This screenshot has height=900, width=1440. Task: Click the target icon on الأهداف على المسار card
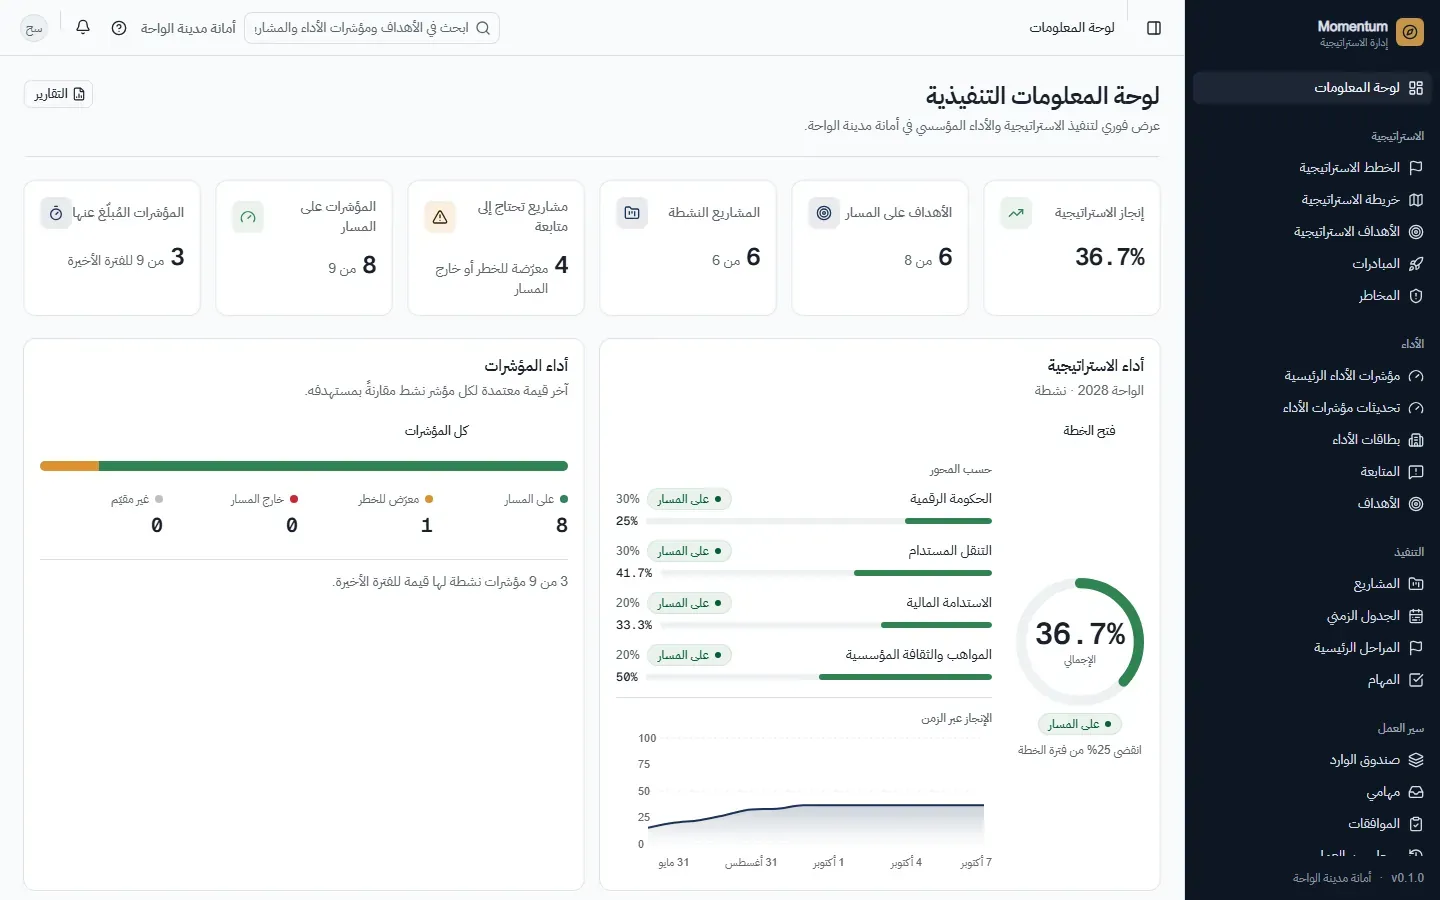(x=824, y=213)
